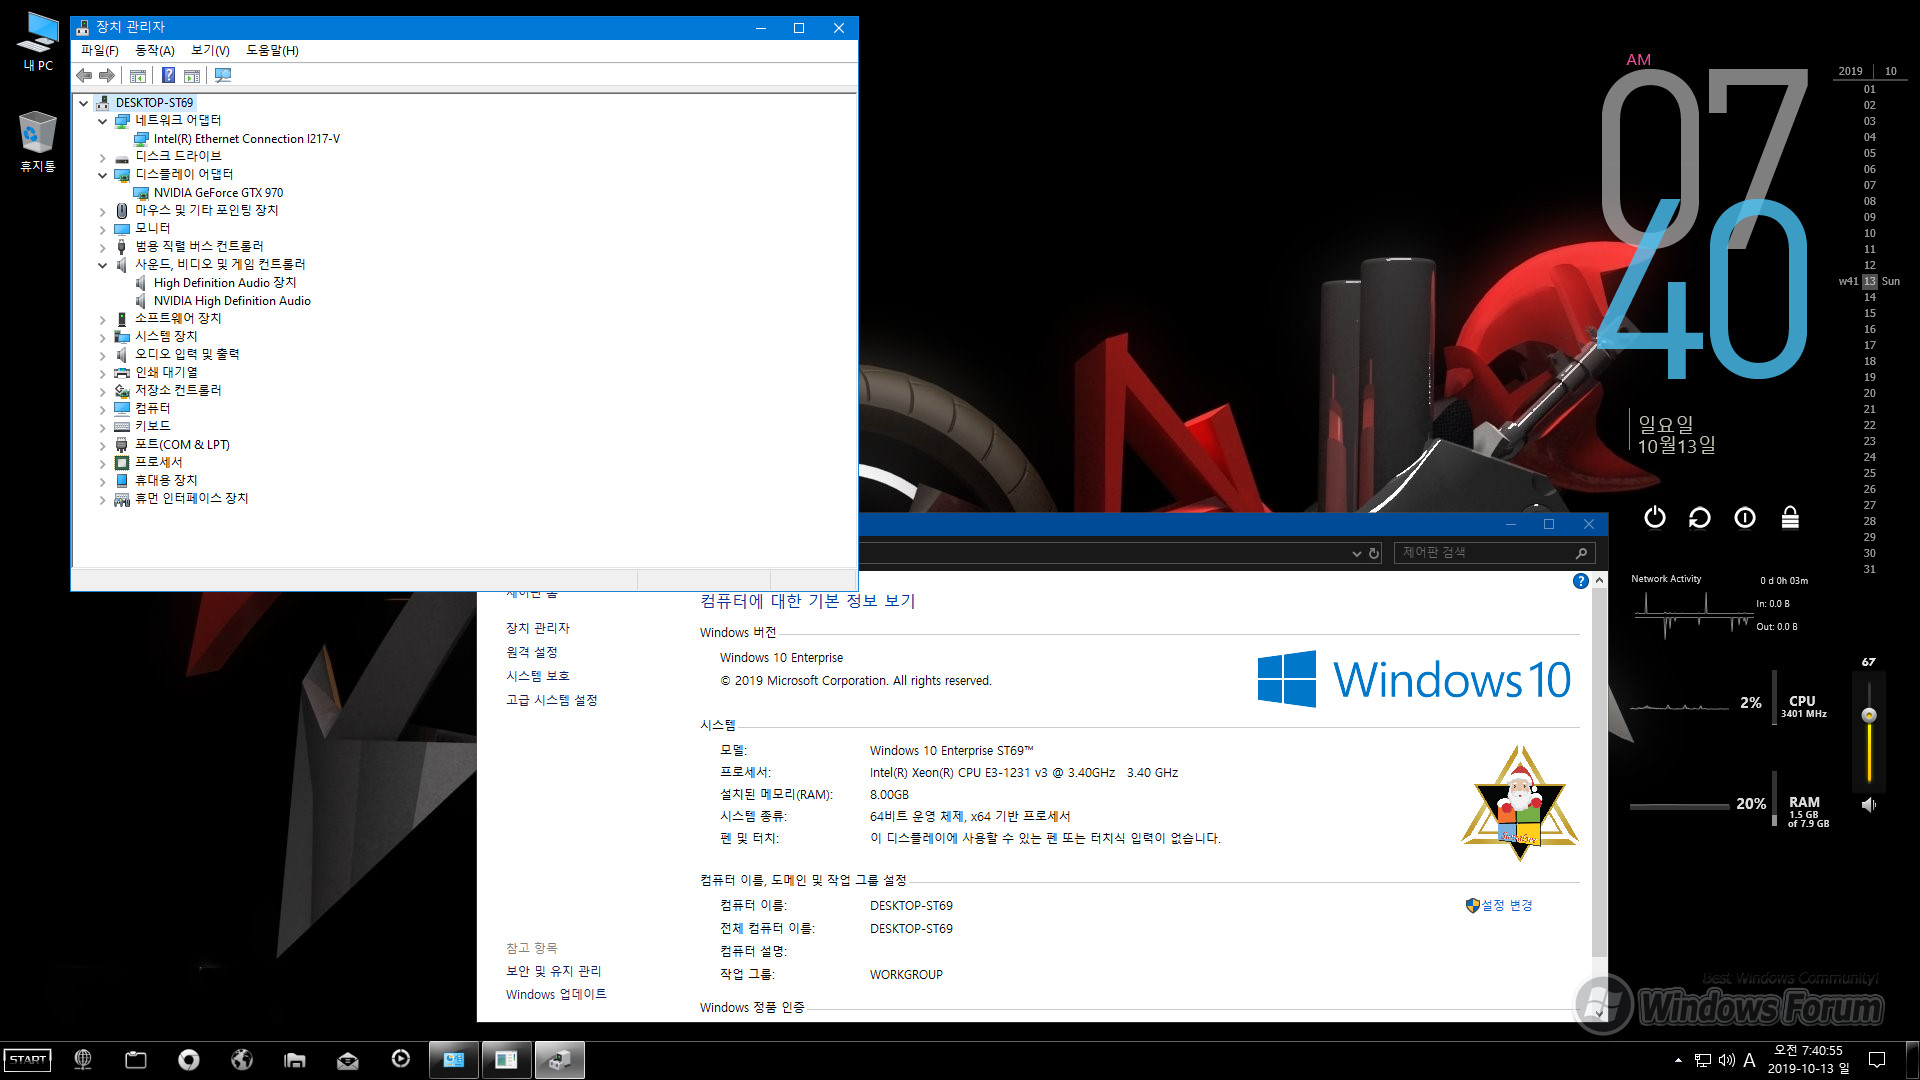Screen dimensions: 1920x1080
Task: Select NVIDIA GeForce GTX 970 device
Action: pos(218,193)
